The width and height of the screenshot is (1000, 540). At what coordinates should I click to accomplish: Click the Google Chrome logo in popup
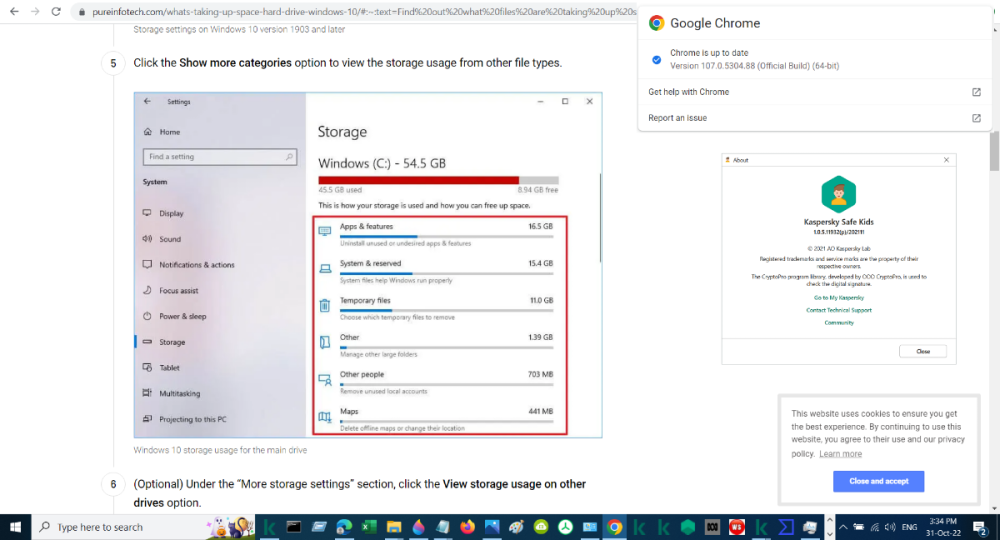[x=656, y=23]
